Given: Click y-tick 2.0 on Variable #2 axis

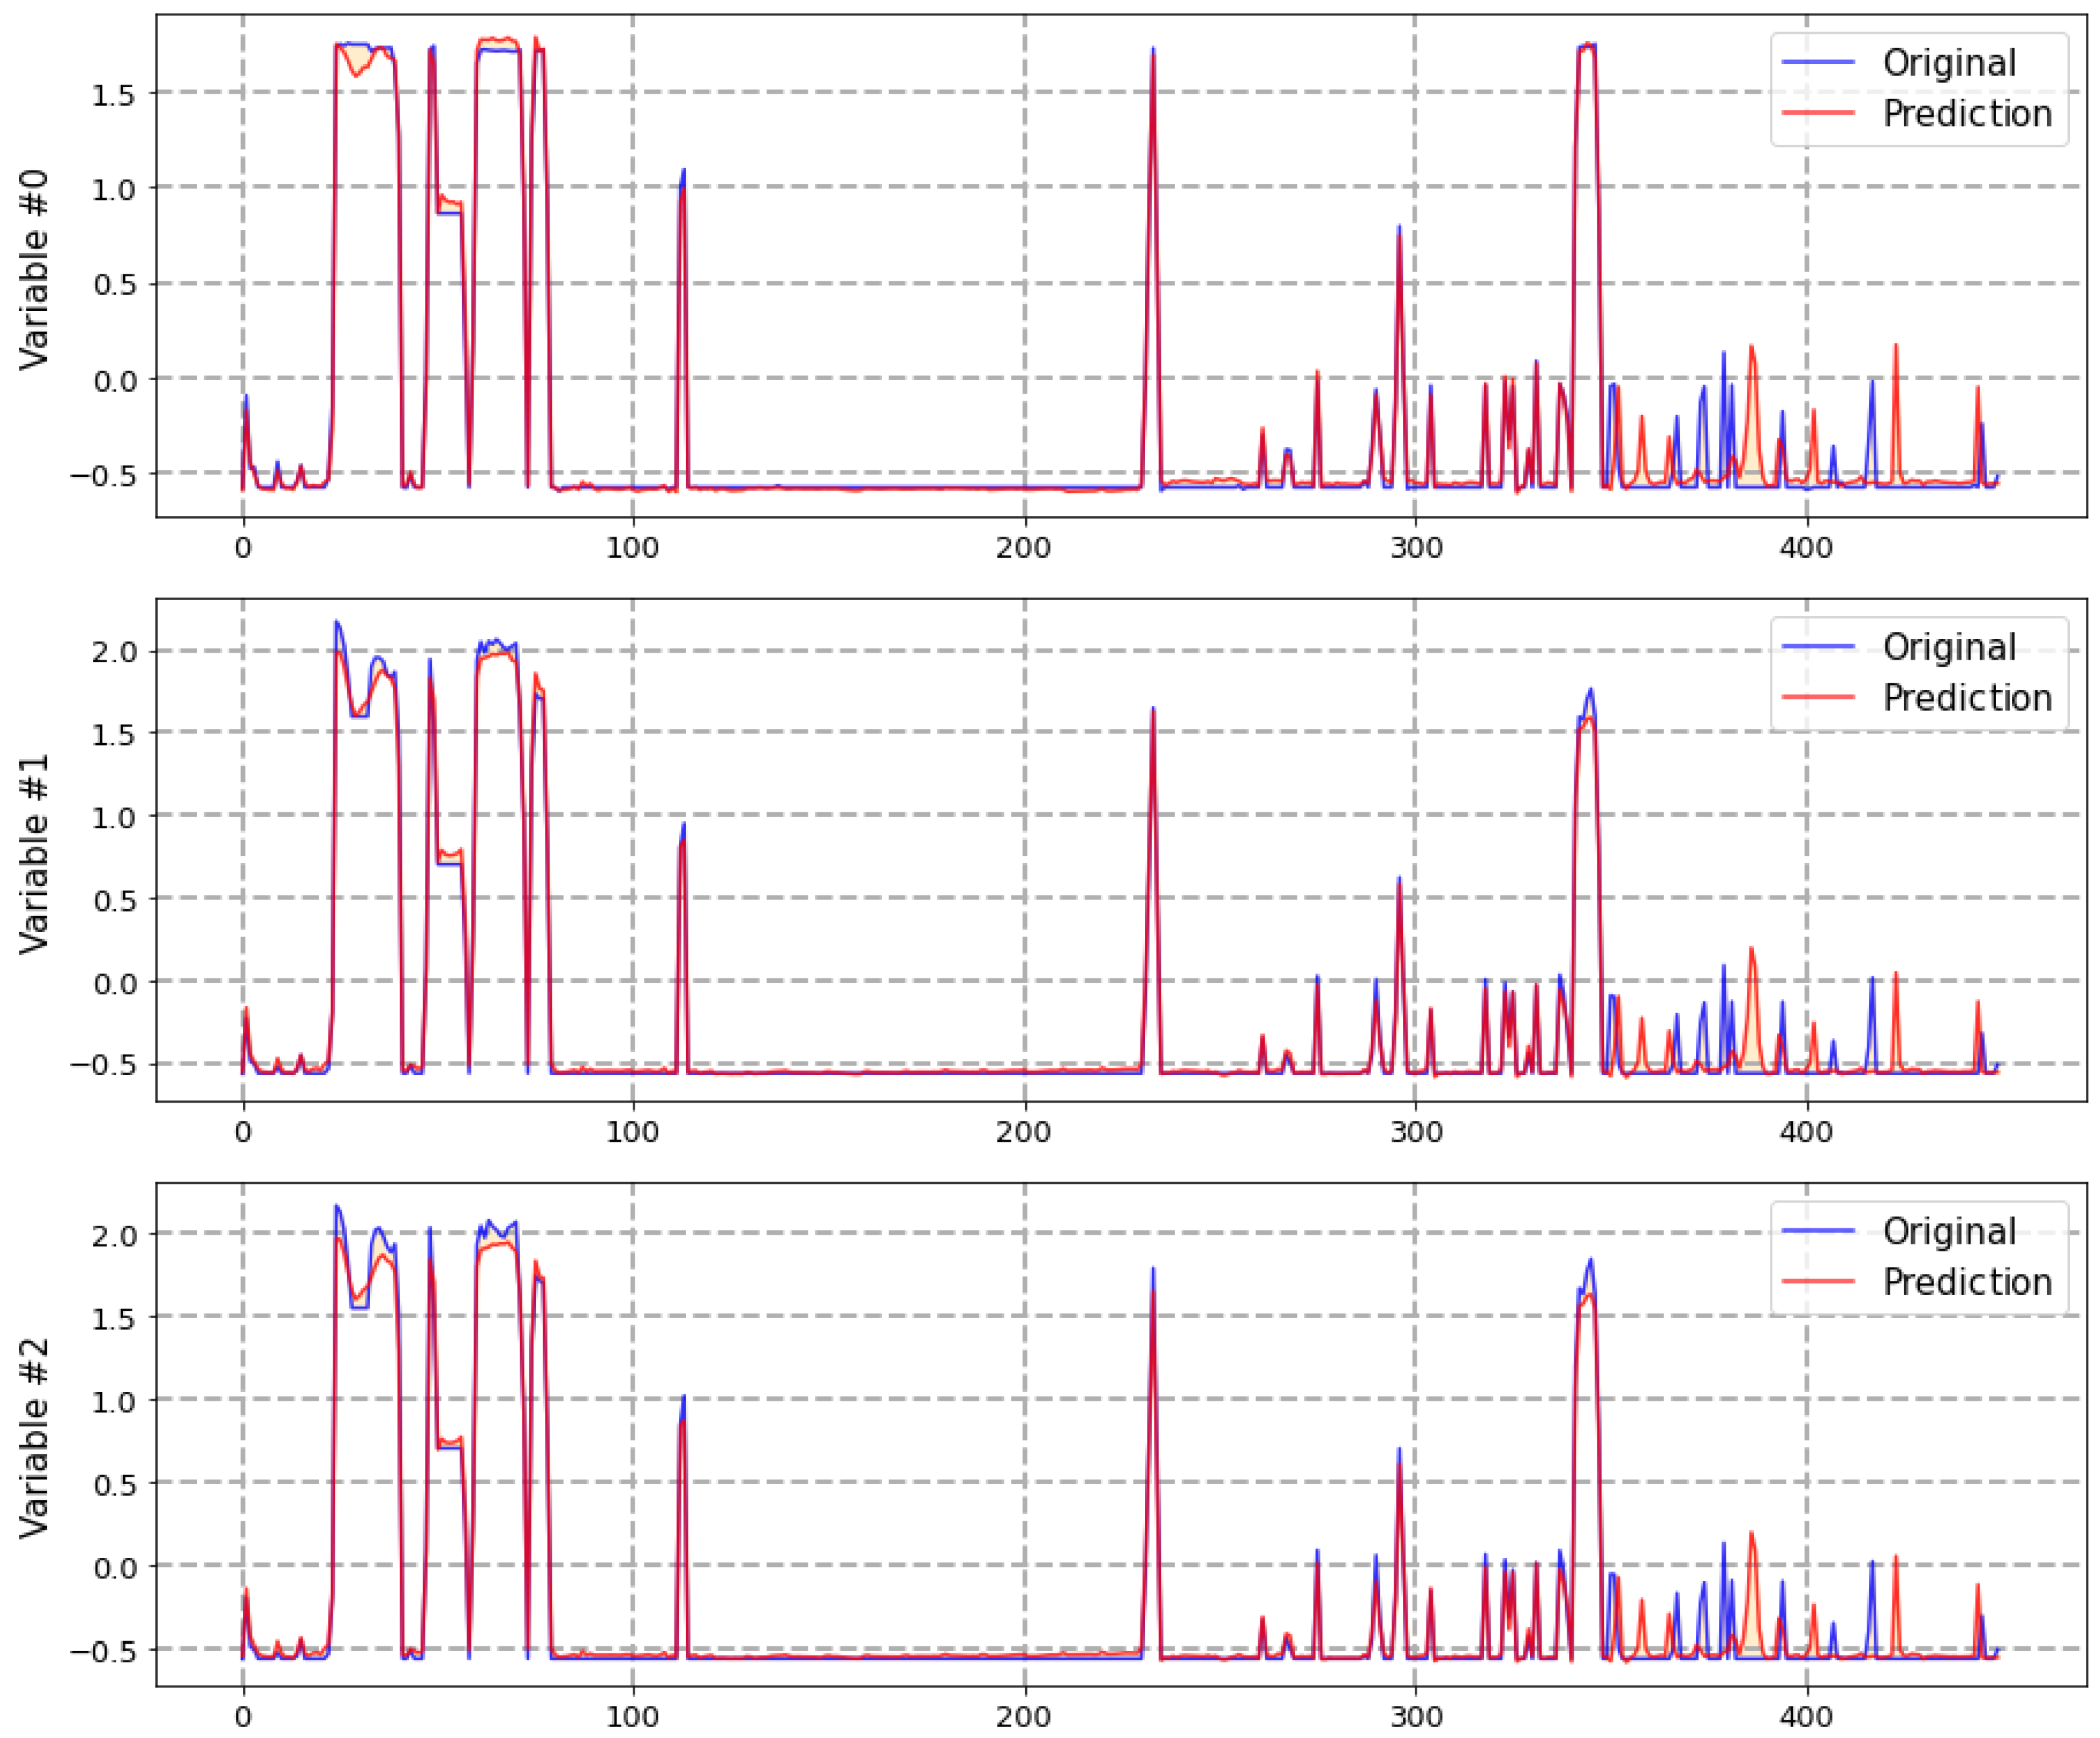Looking at the screenshot, I should 113,1235.
